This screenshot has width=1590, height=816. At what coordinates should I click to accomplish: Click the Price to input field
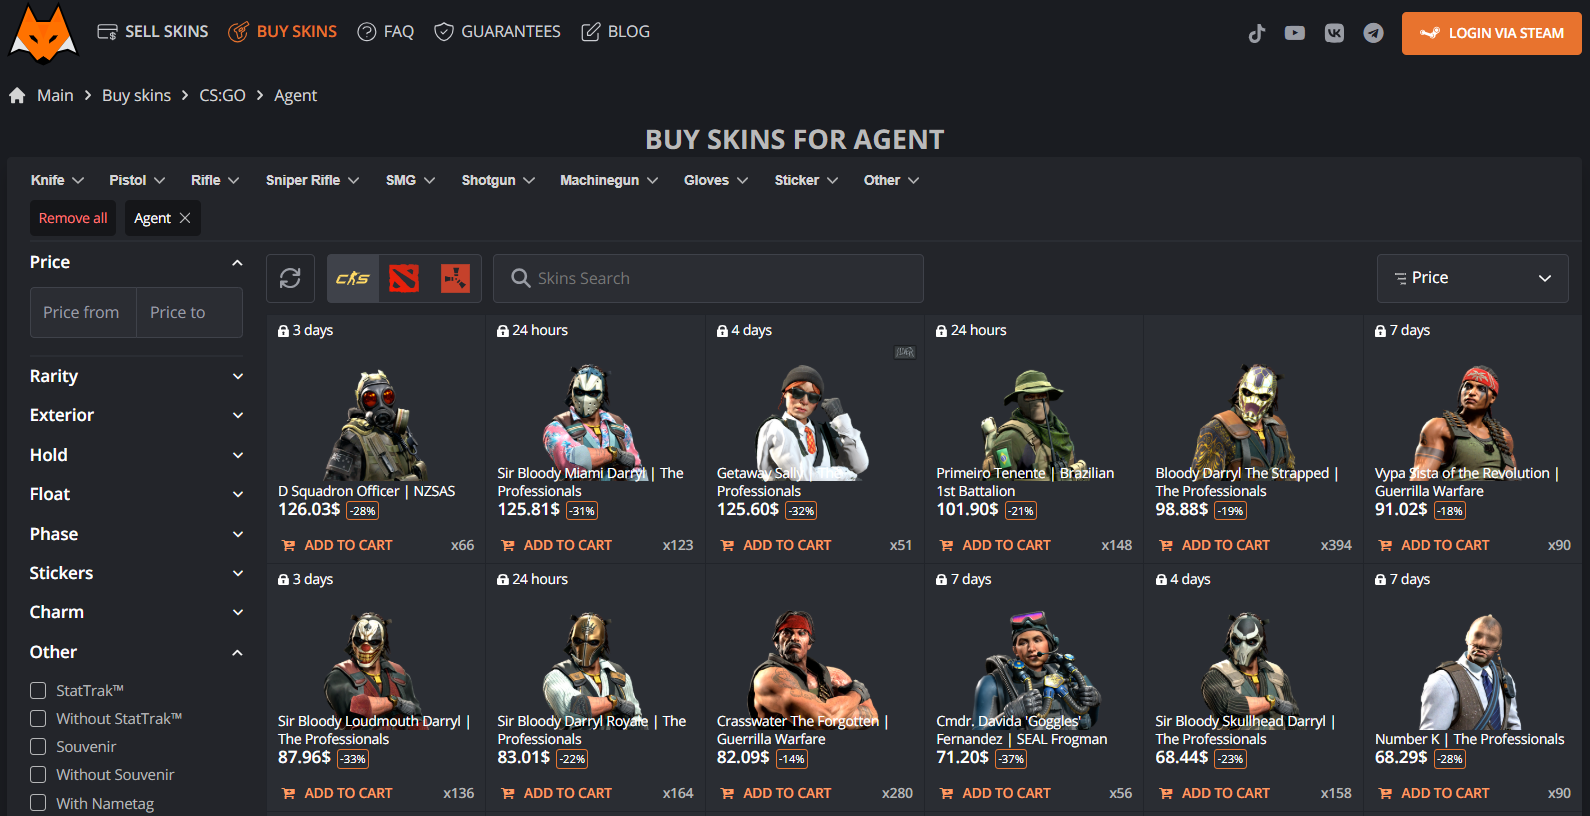click(189, 312)
